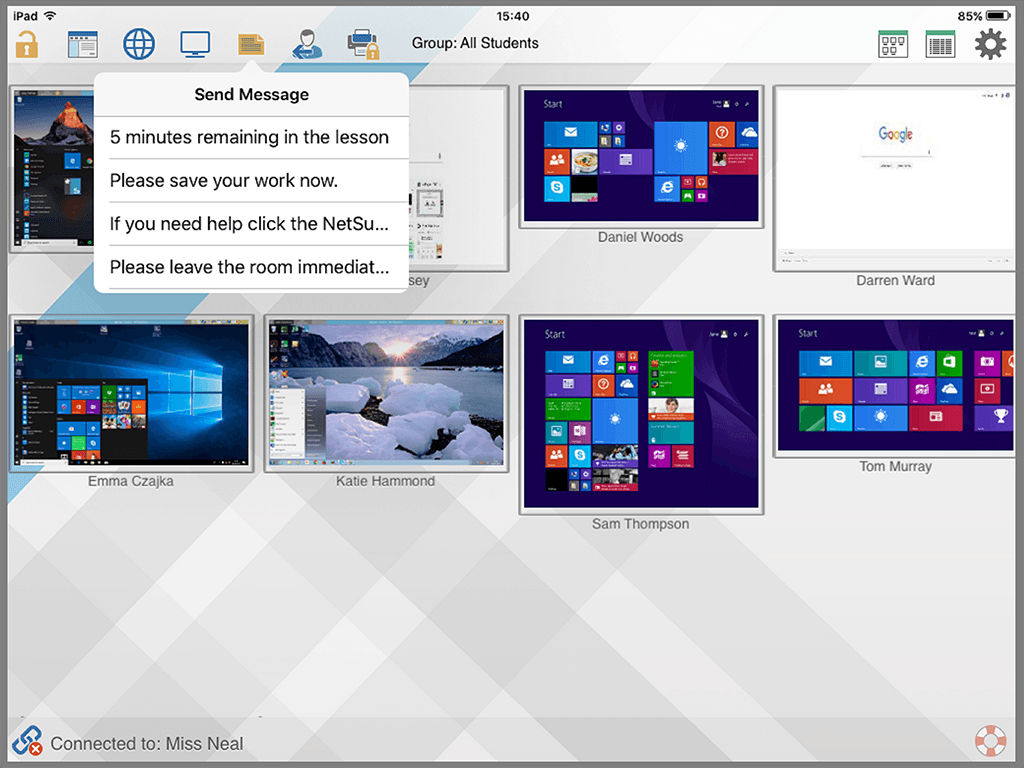Click the send message note icon

pyautogui.click(x=251, y=44)
